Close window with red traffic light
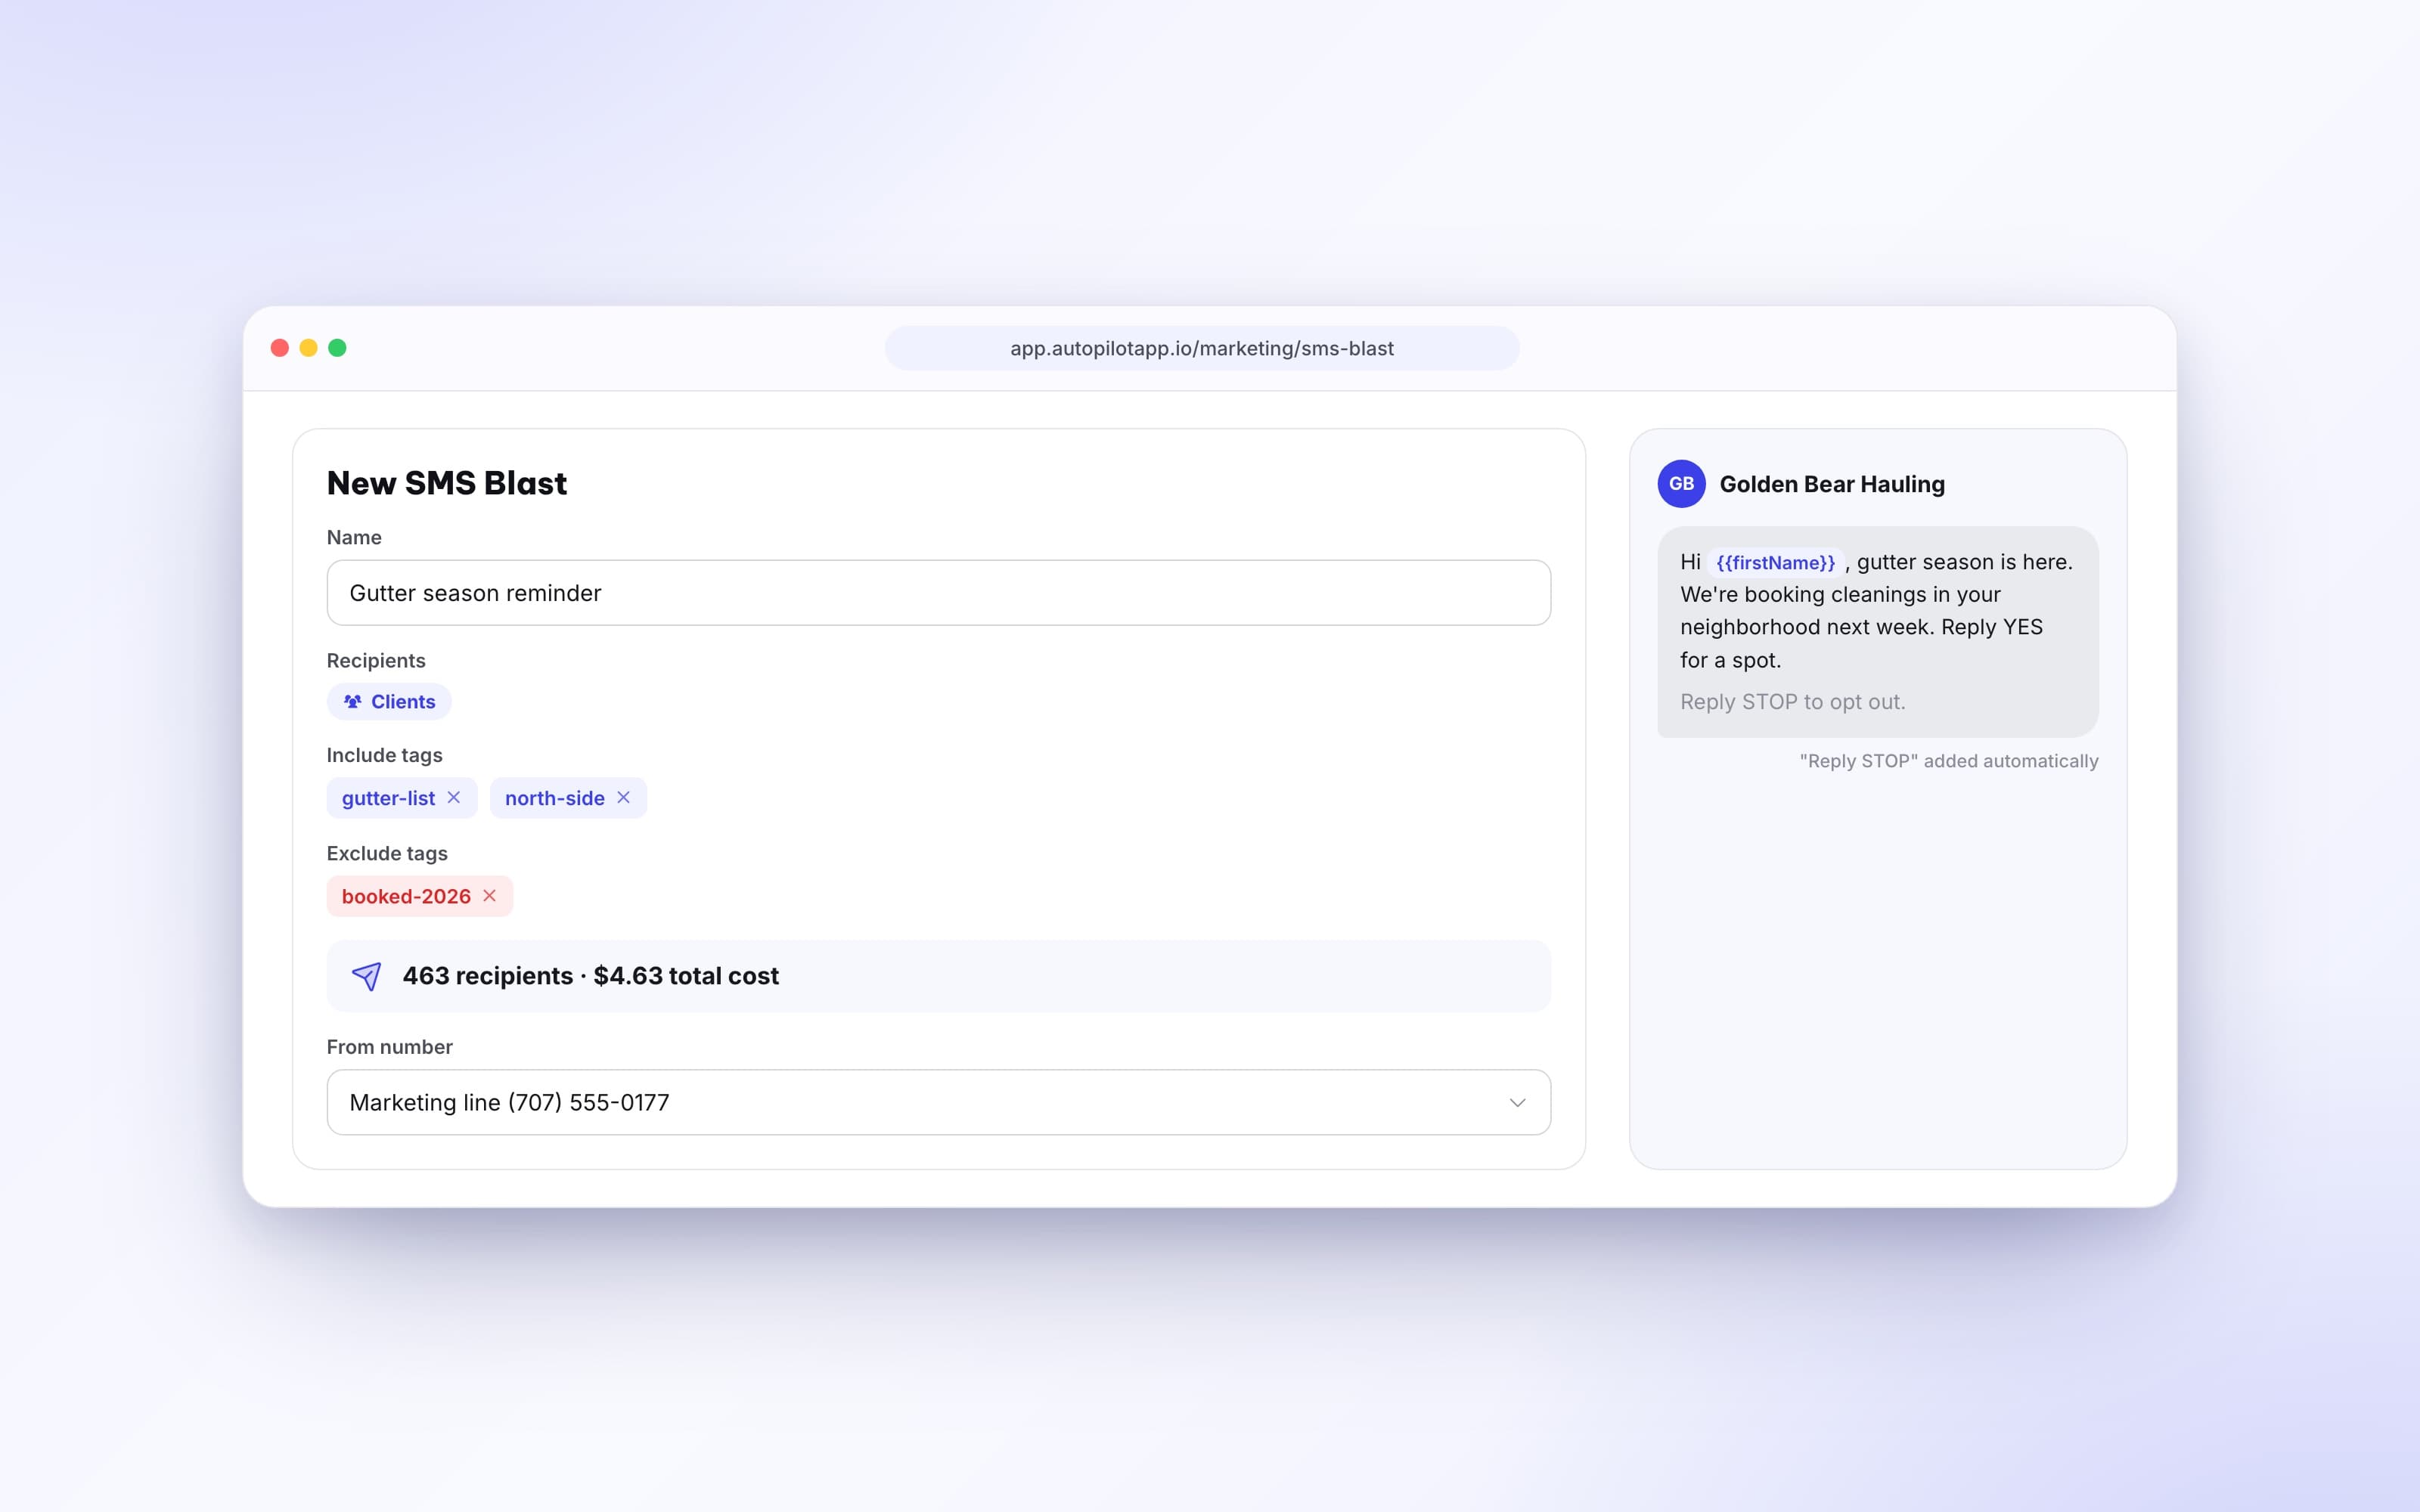Screen dimensions: 2420x1512 [280, 348]
